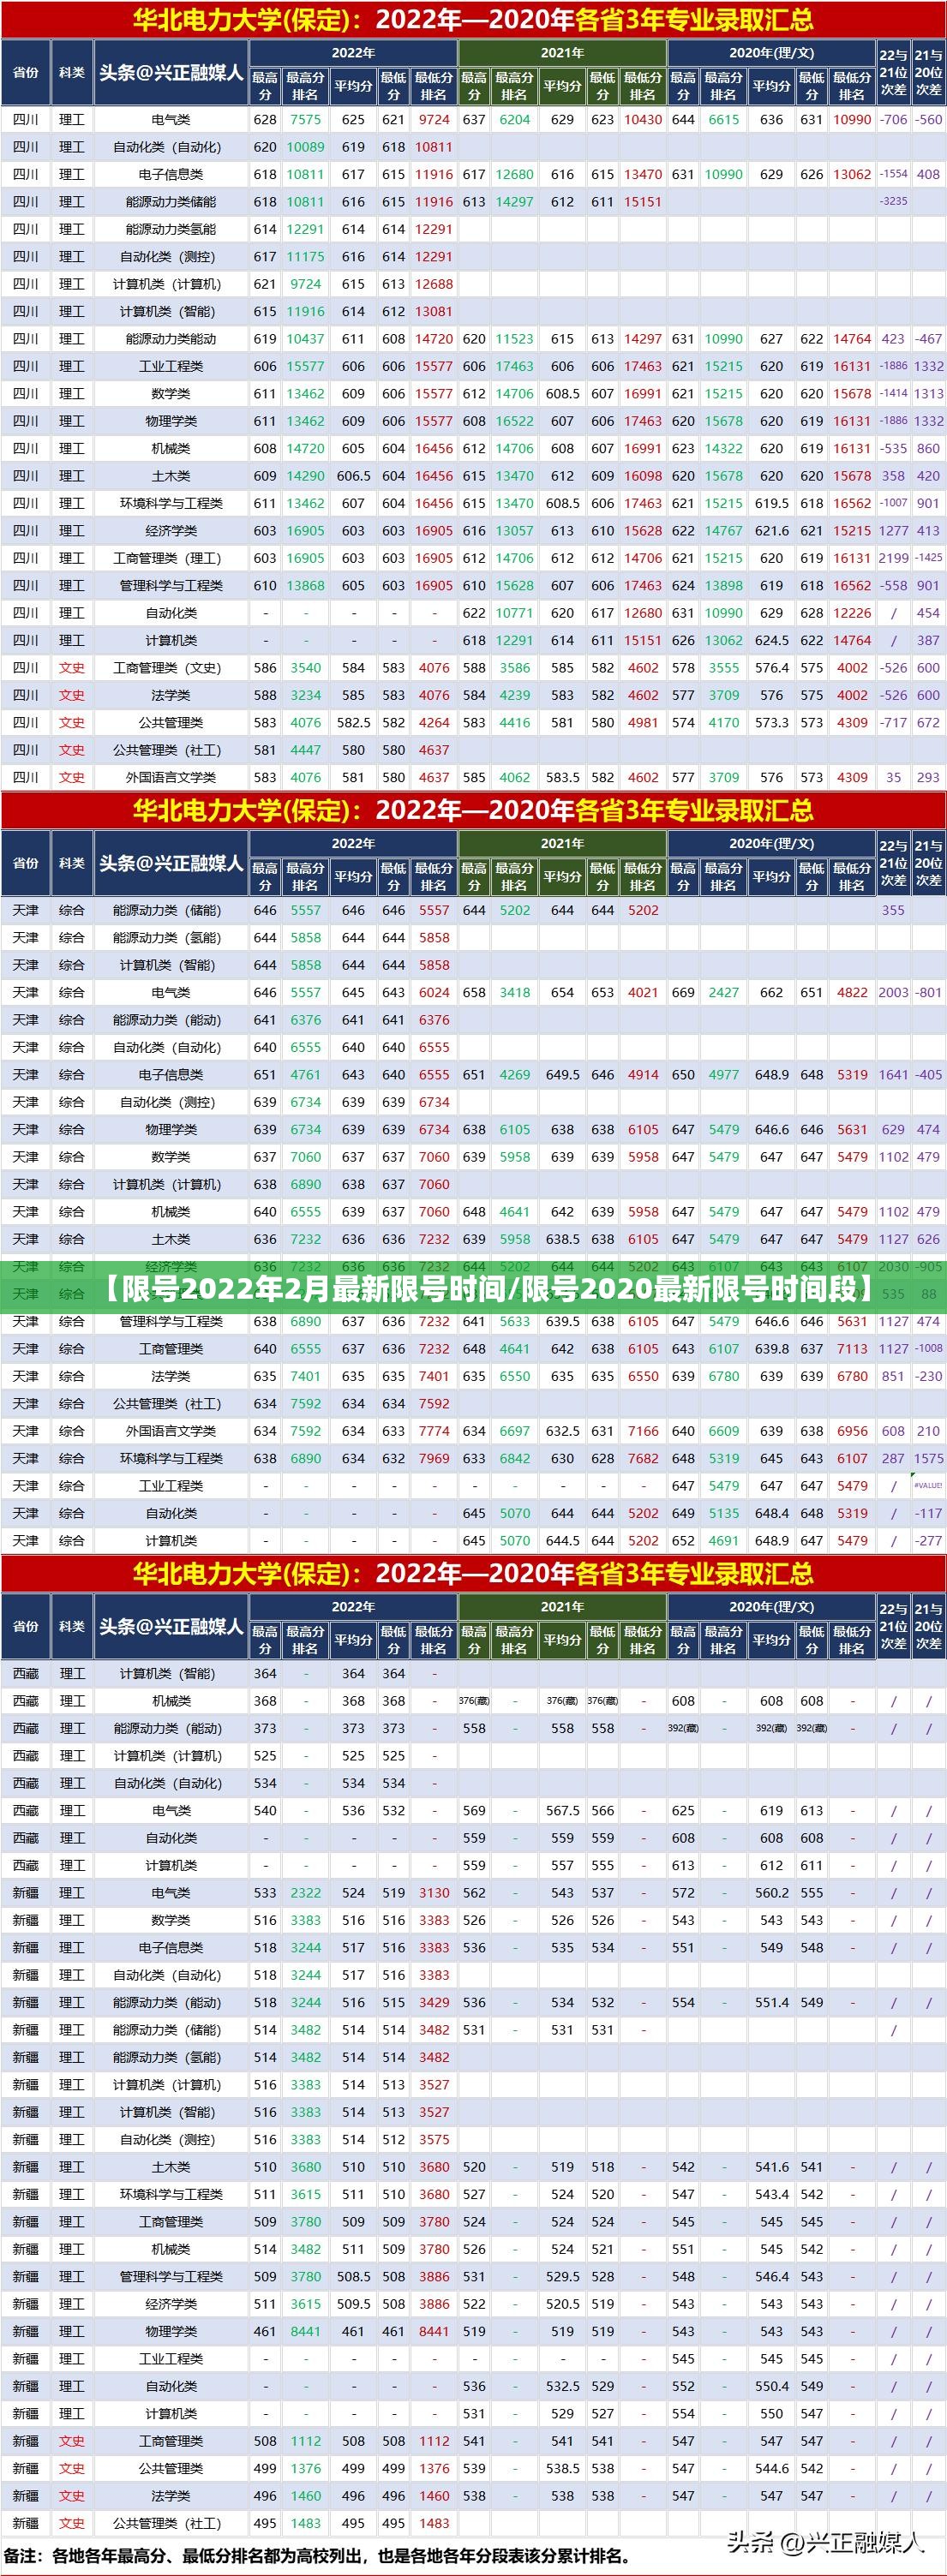
Task: Click the red title above the 四川 table
Action: [x=473, y=18]
